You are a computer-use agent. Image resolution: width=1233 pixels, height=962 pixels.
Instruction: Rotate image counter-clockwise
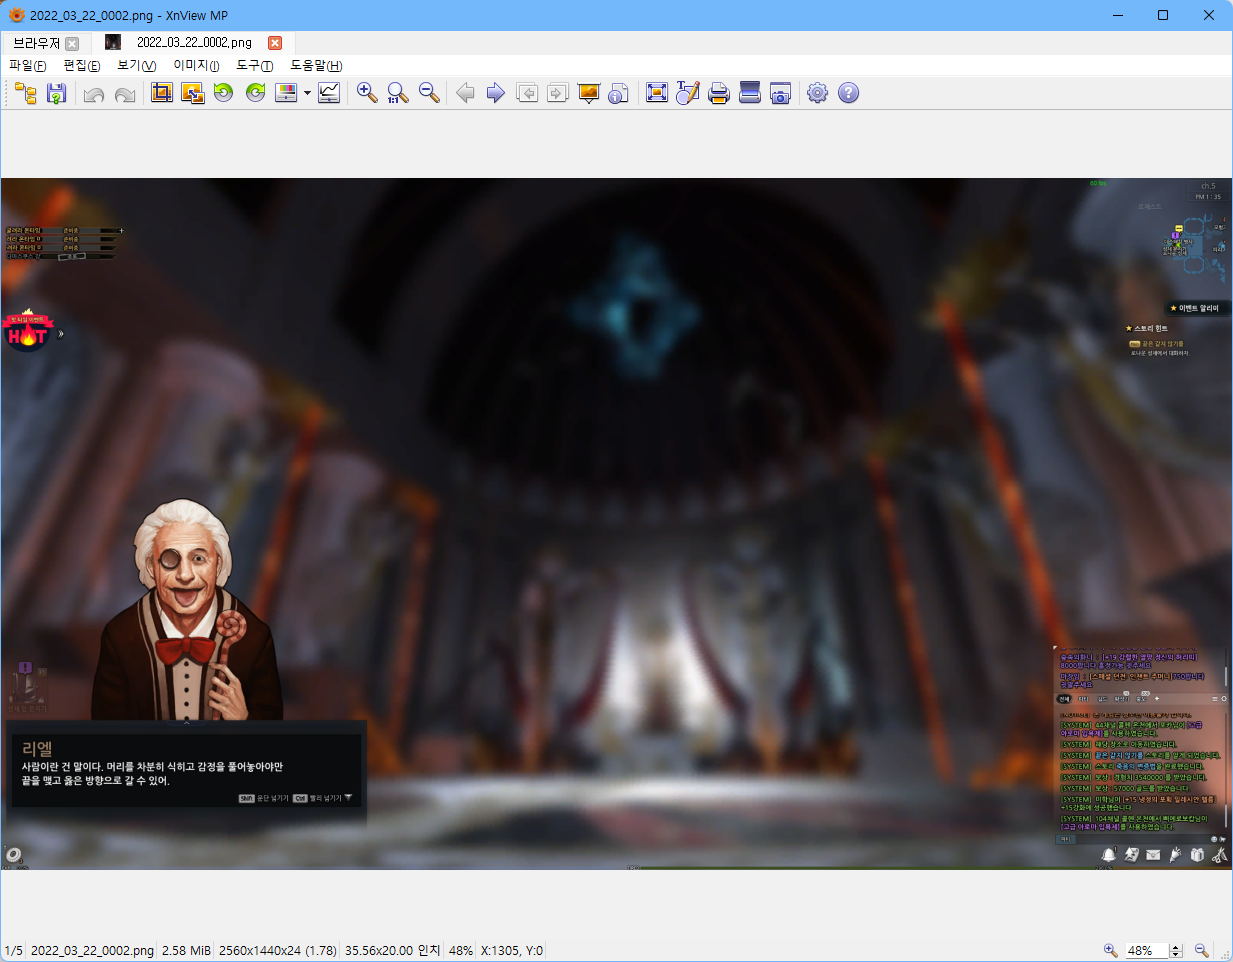tap(224, 93)
